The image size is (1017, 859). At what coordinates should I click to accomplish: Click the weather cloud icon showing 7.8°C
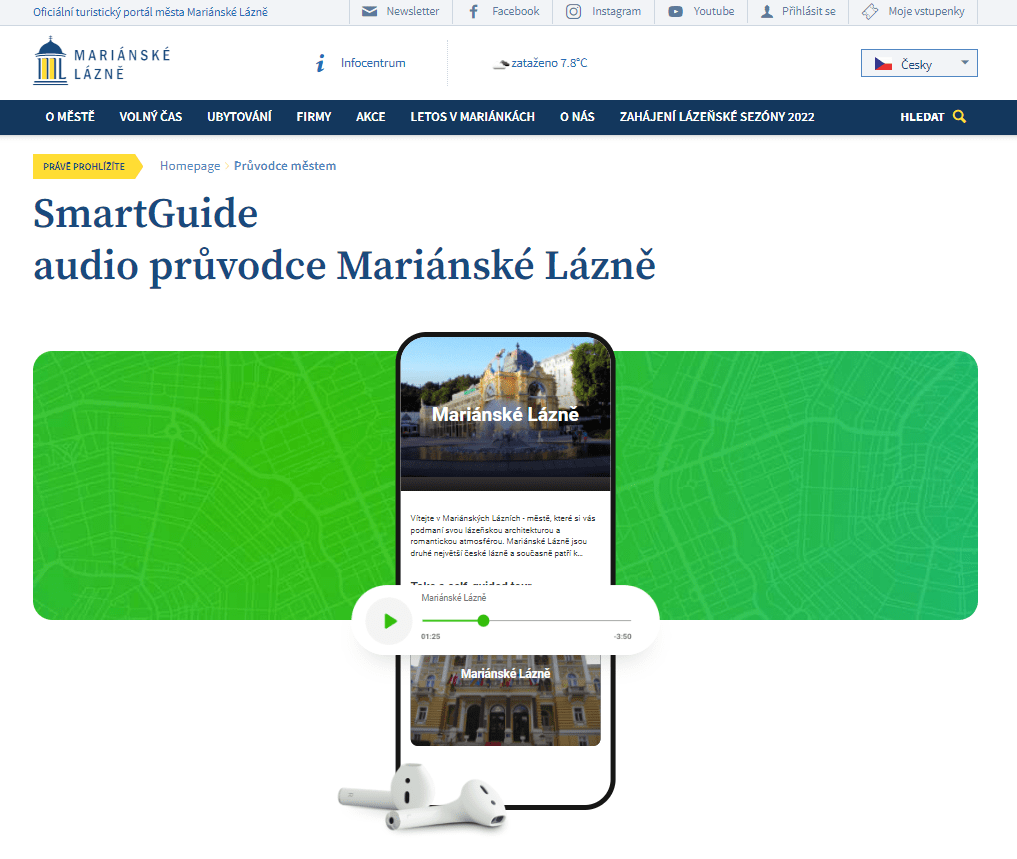[501, 62]
